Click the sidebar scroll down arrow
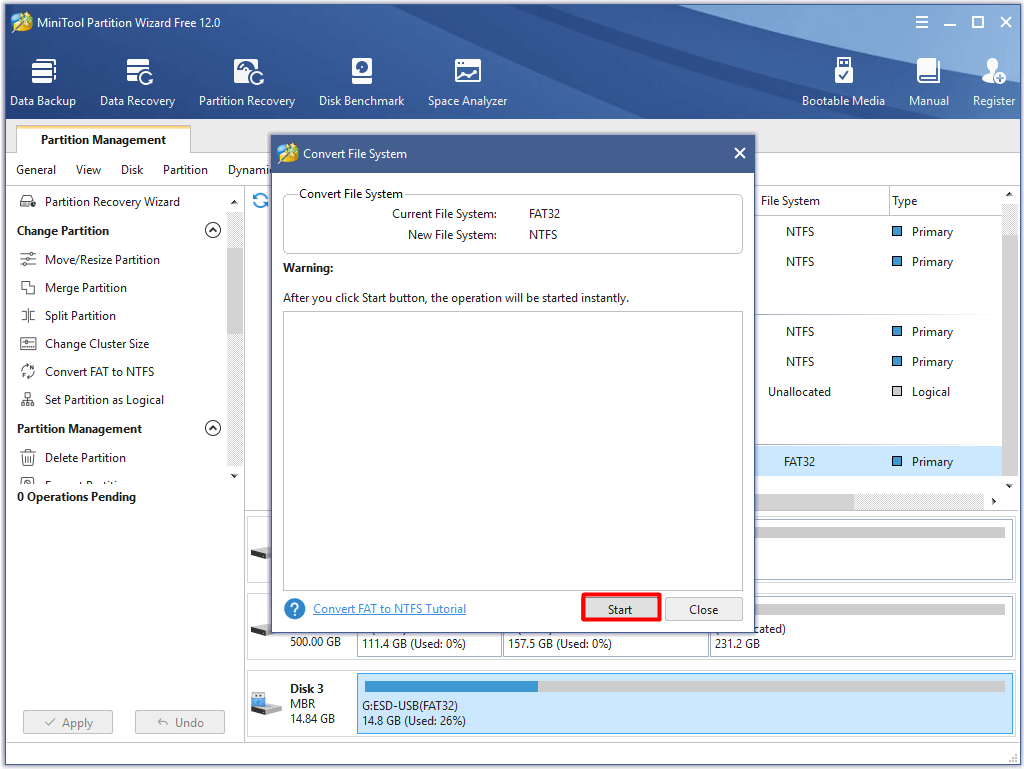The width and height of the screenshot is (1024, 769). pyautogui.click(x=234, y=477)
